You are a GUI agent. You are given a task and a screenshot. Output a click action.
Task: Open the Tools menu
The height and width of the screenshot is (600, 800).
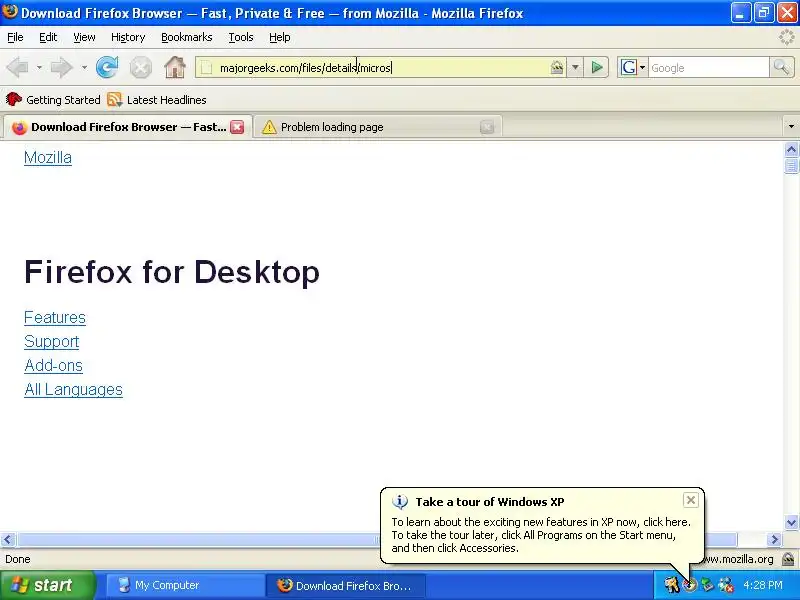coord(241,37)
